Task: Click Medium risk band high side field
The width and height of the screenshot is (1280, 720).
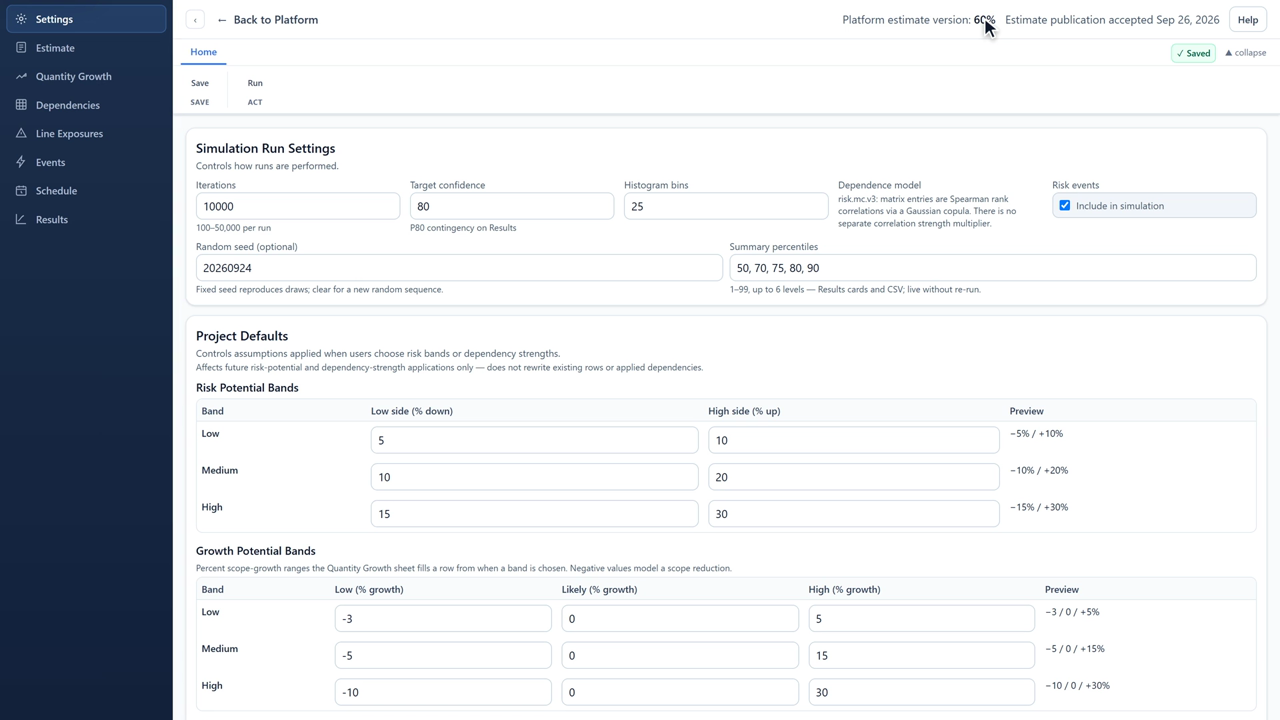Action: point(854,477)
